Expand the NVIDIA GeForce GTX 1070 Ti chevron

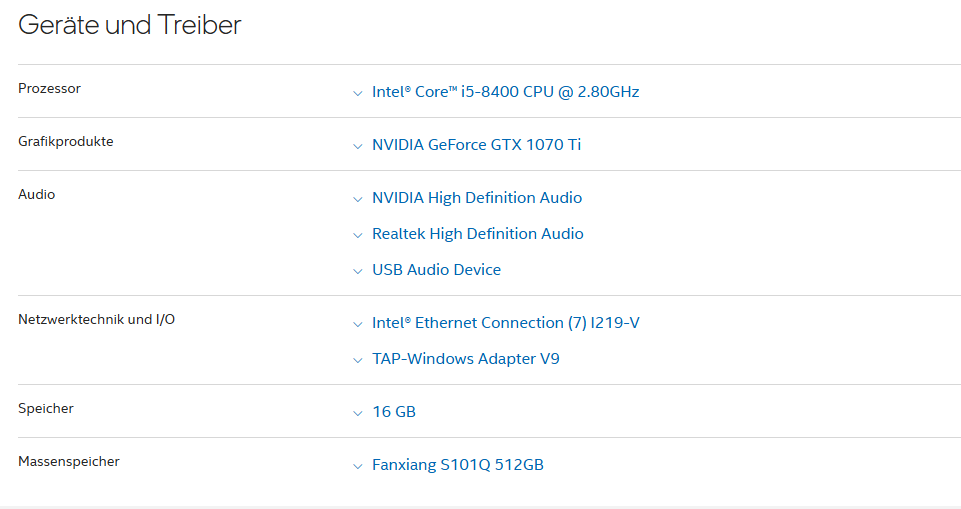358,146
